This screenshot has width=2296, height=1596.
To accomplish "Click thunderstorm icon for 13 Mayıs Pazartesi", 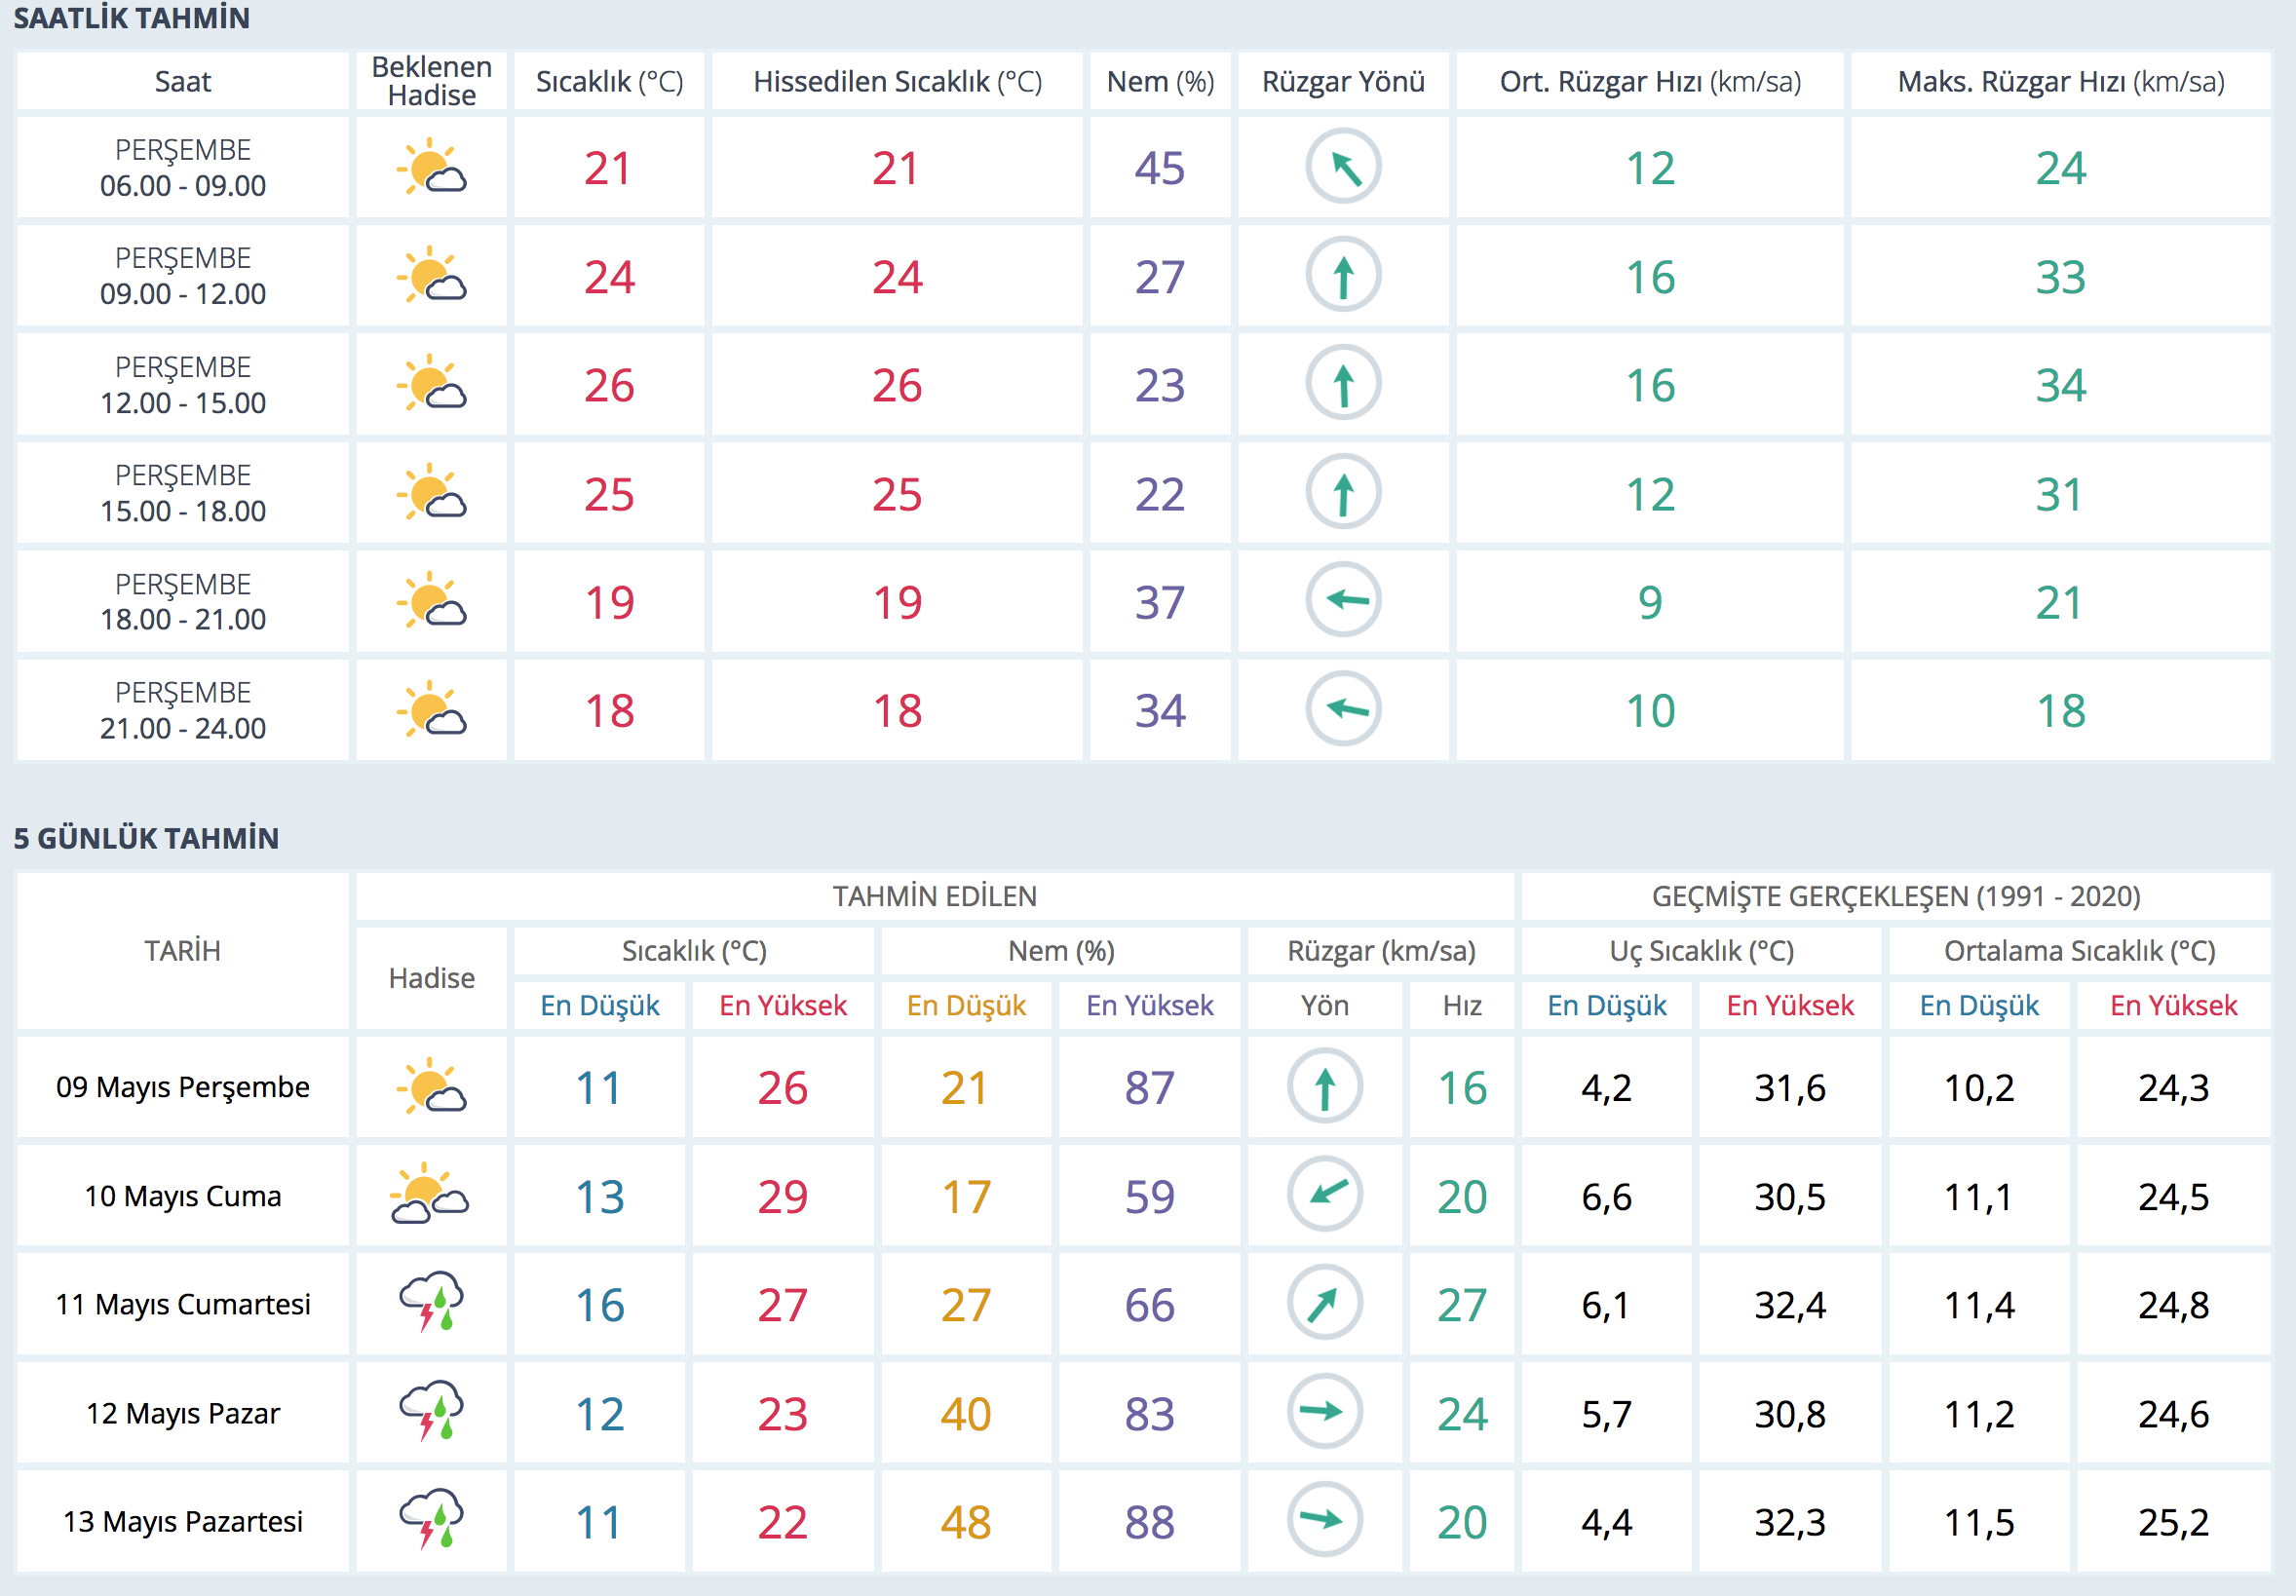I will 431,1520.
